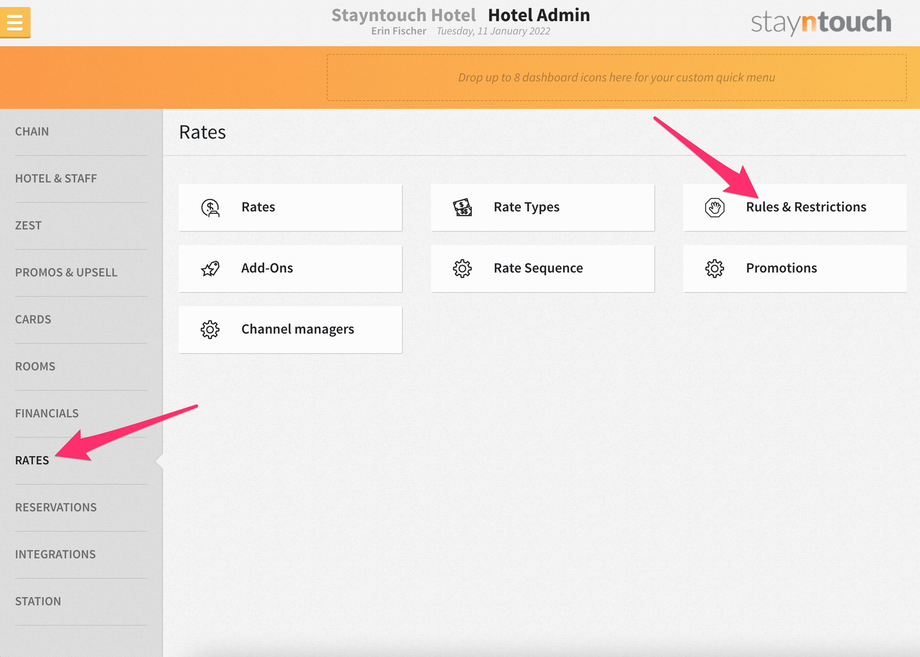This screenshot has height=657, width=920.
Task: Select FINANCIALS in the sidebar
Action: pyautogui.click(x=47, y=413)
